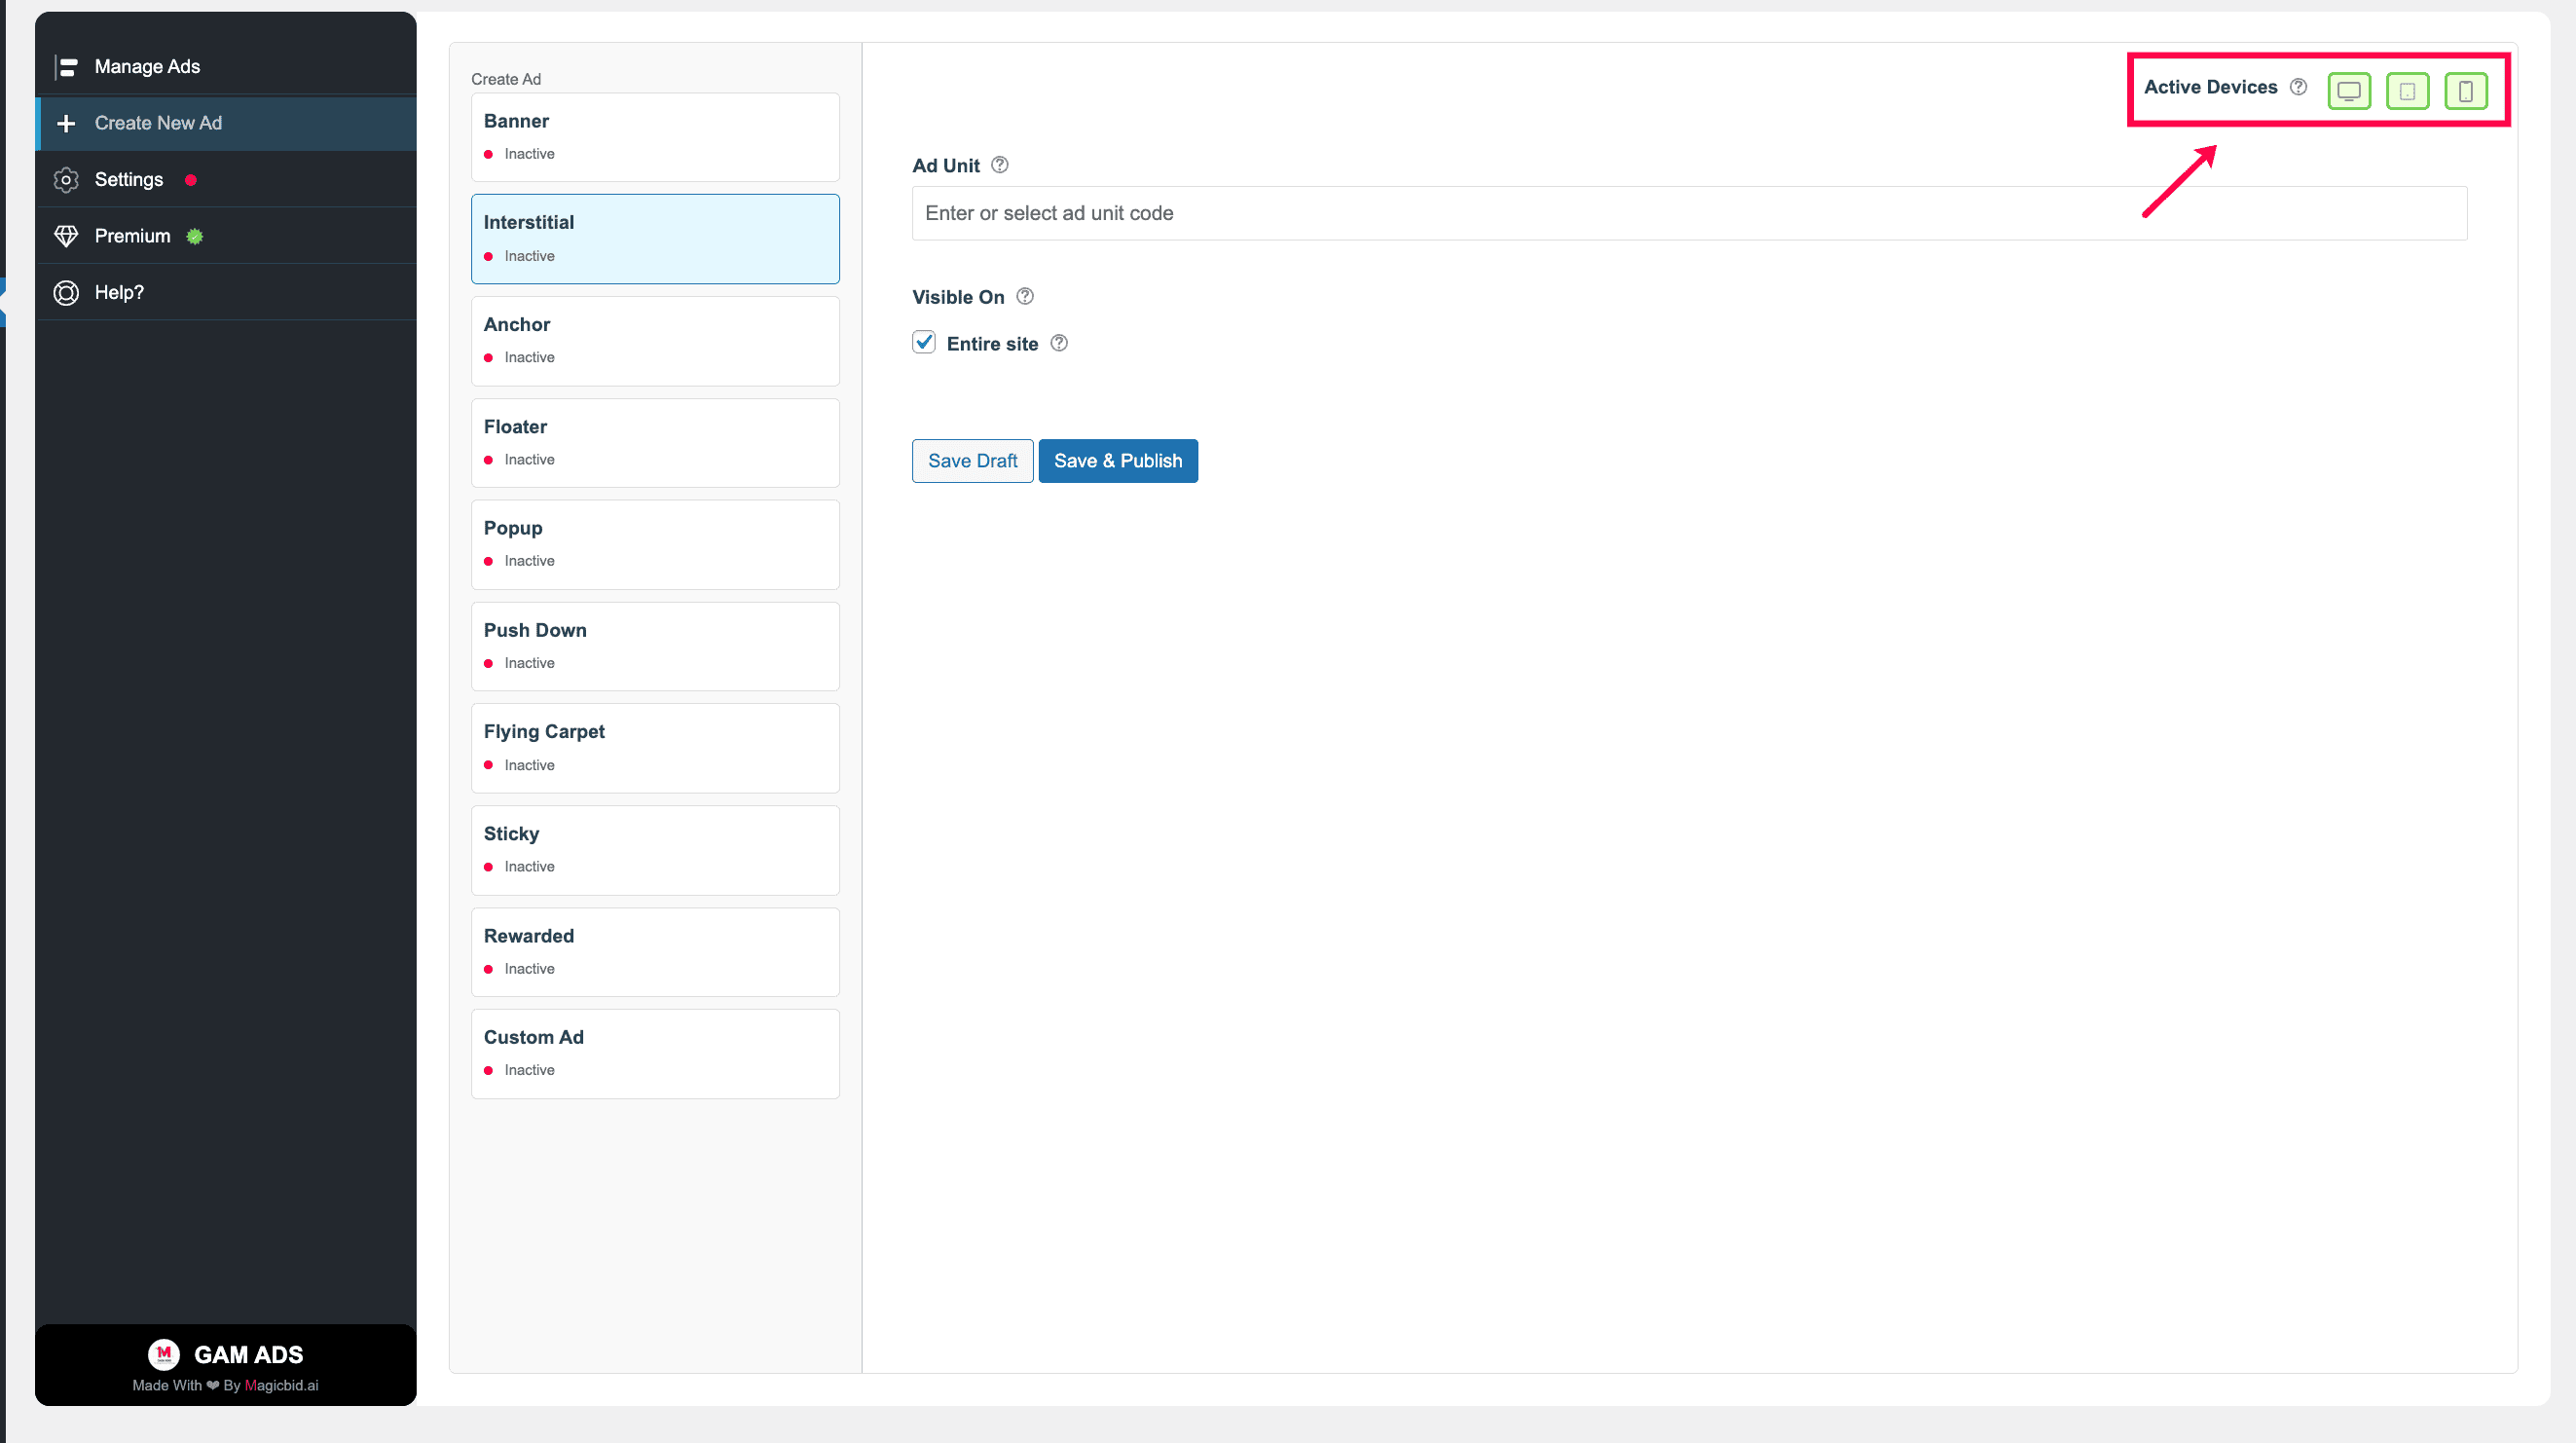The height and width of the screenshot is (1443, 2576).
Task: Open Manage Ads in the sidebar
Action: click(x=226, y=67)
